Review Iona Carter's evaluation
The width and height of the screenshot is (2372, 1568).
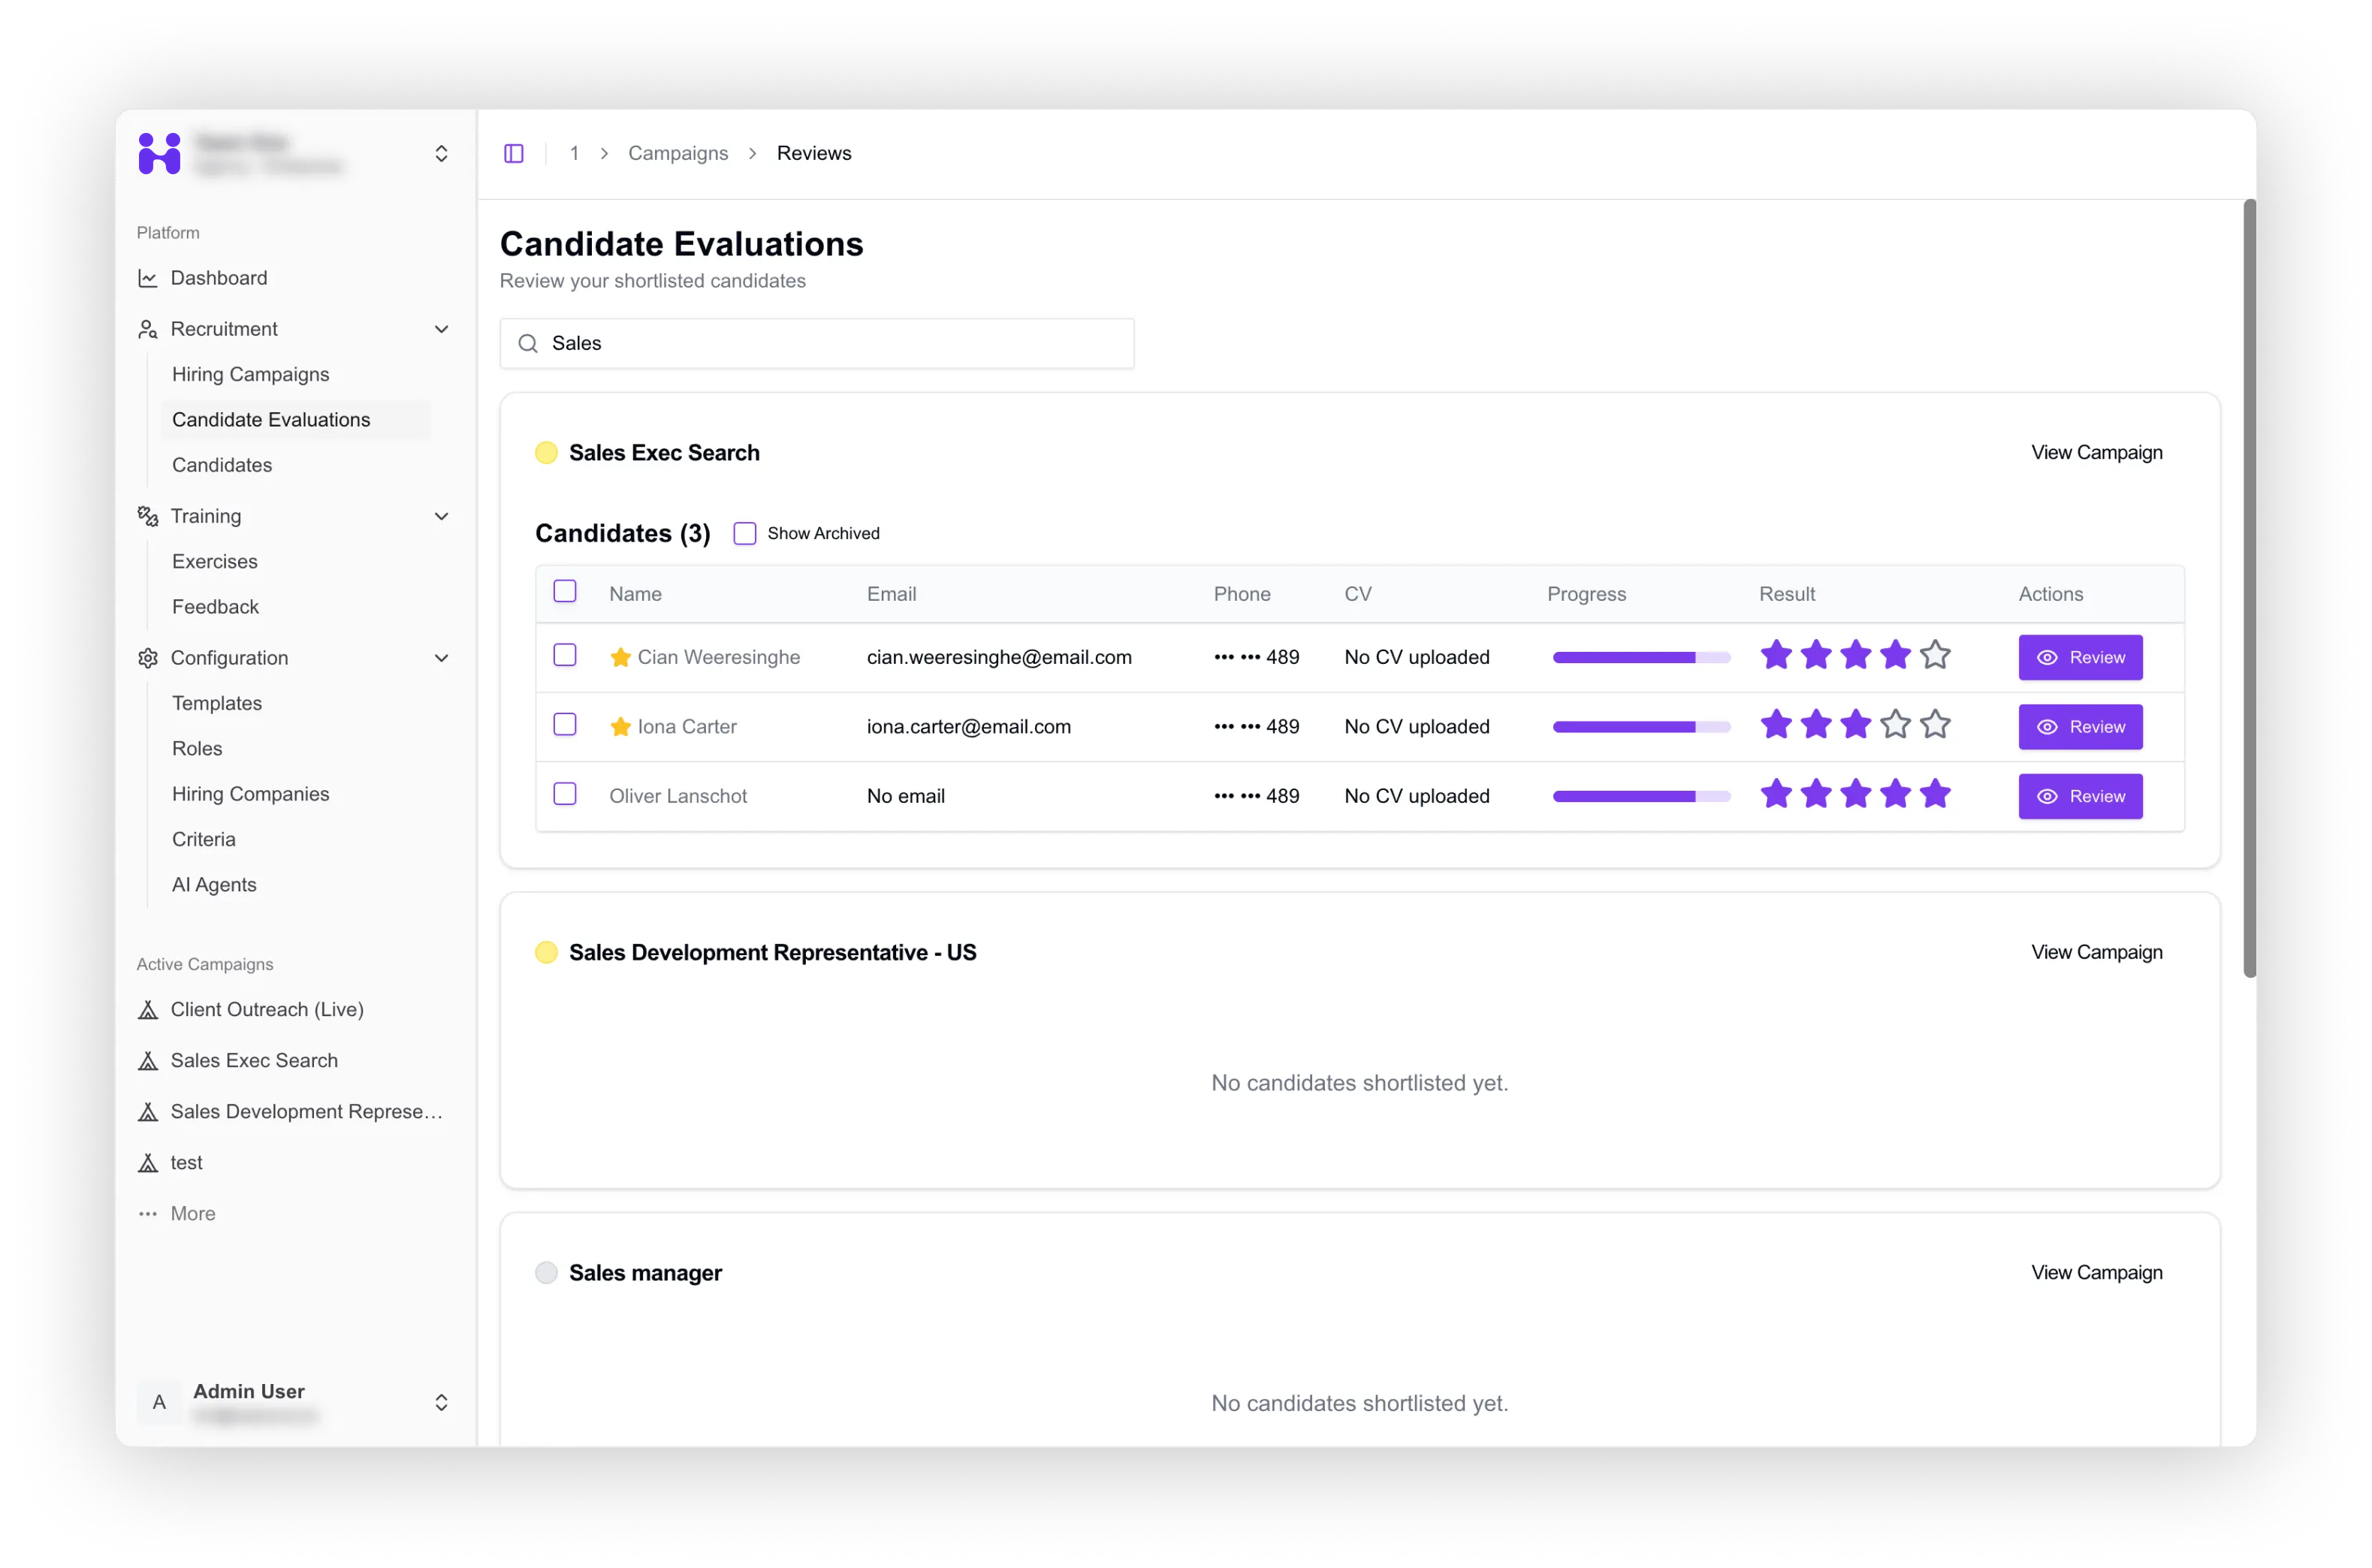2080,727
